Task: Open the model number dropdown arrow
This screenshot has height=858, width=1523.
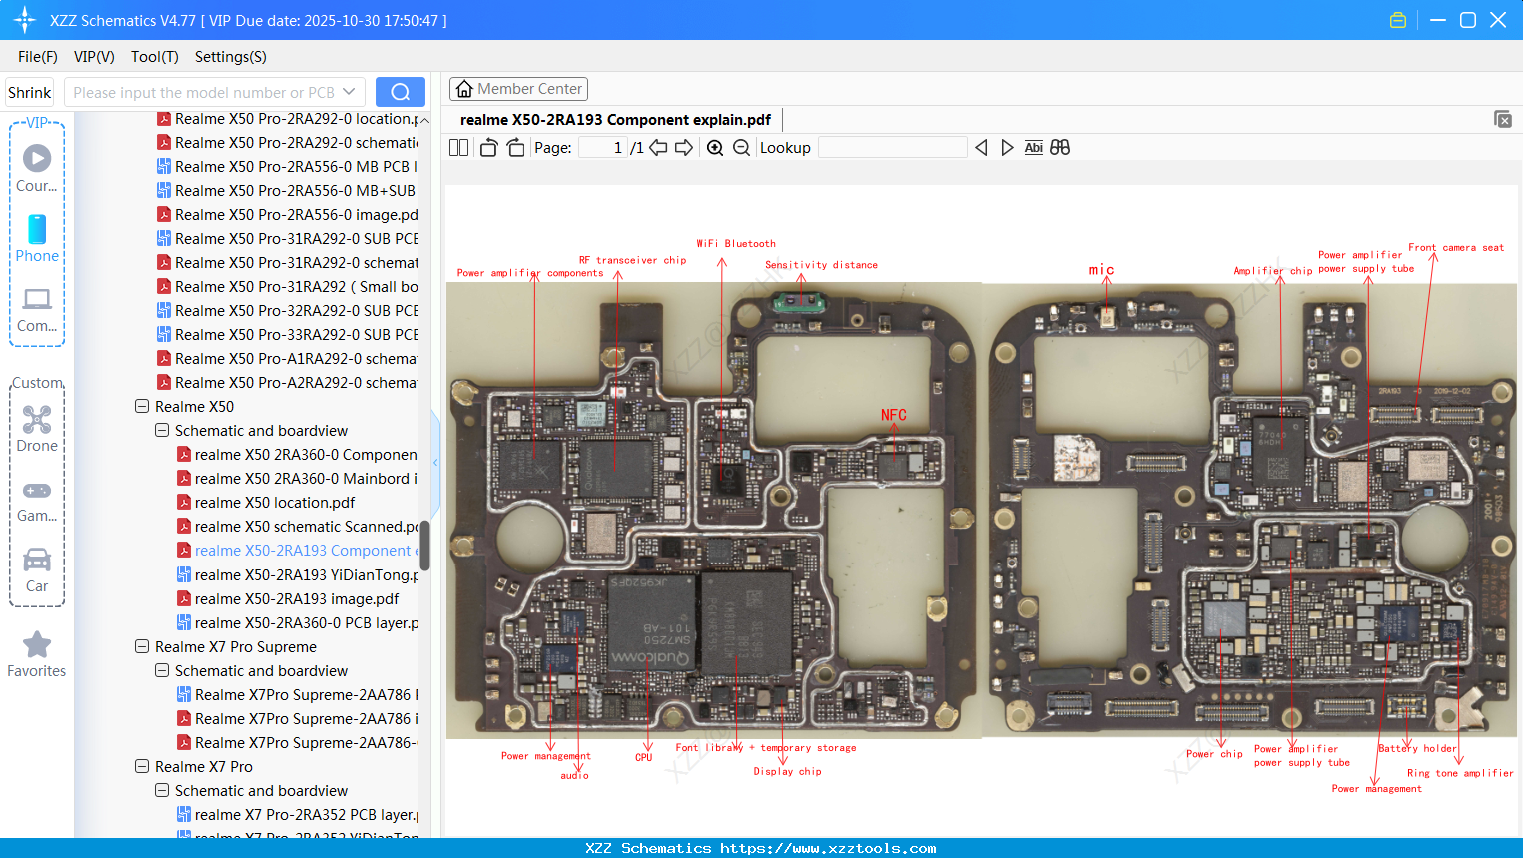Action: coord(349,92)
